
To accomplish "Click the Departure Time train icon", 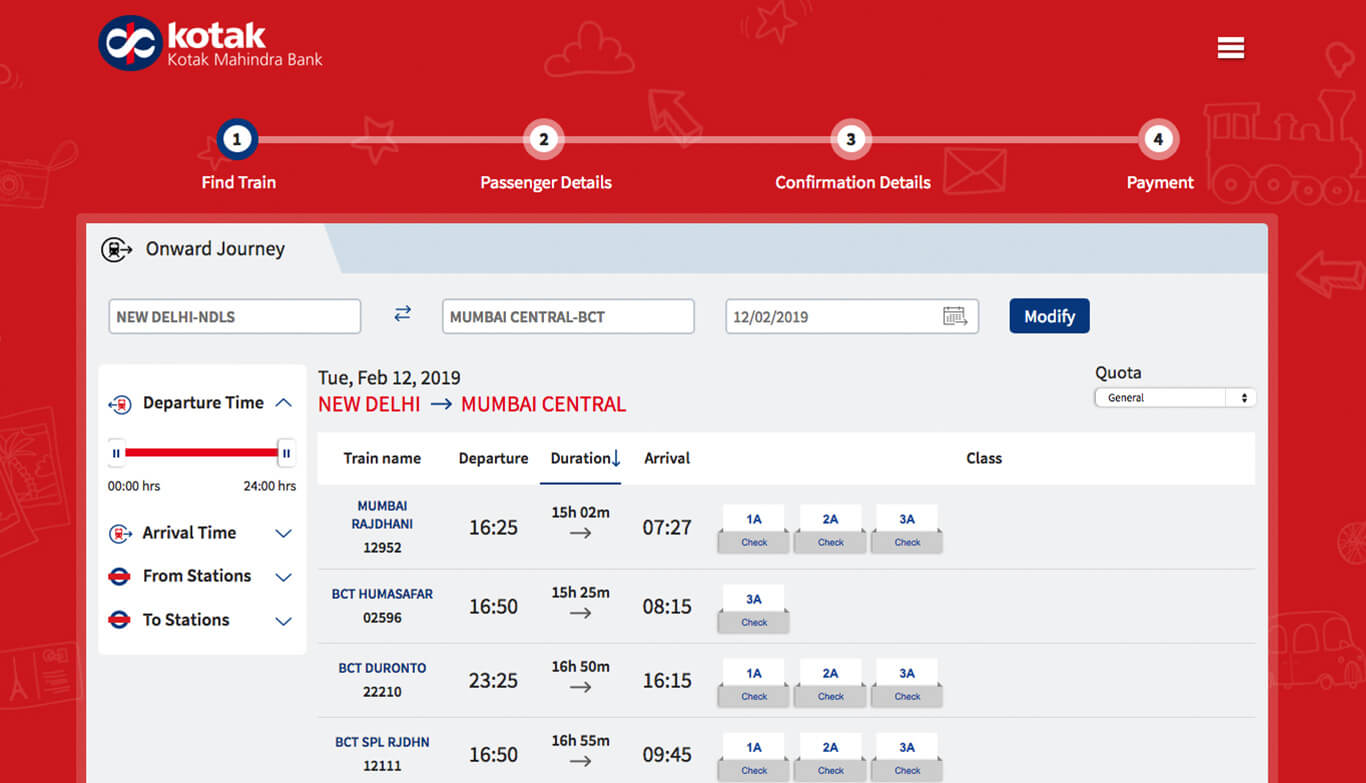I will coord(120,404).
